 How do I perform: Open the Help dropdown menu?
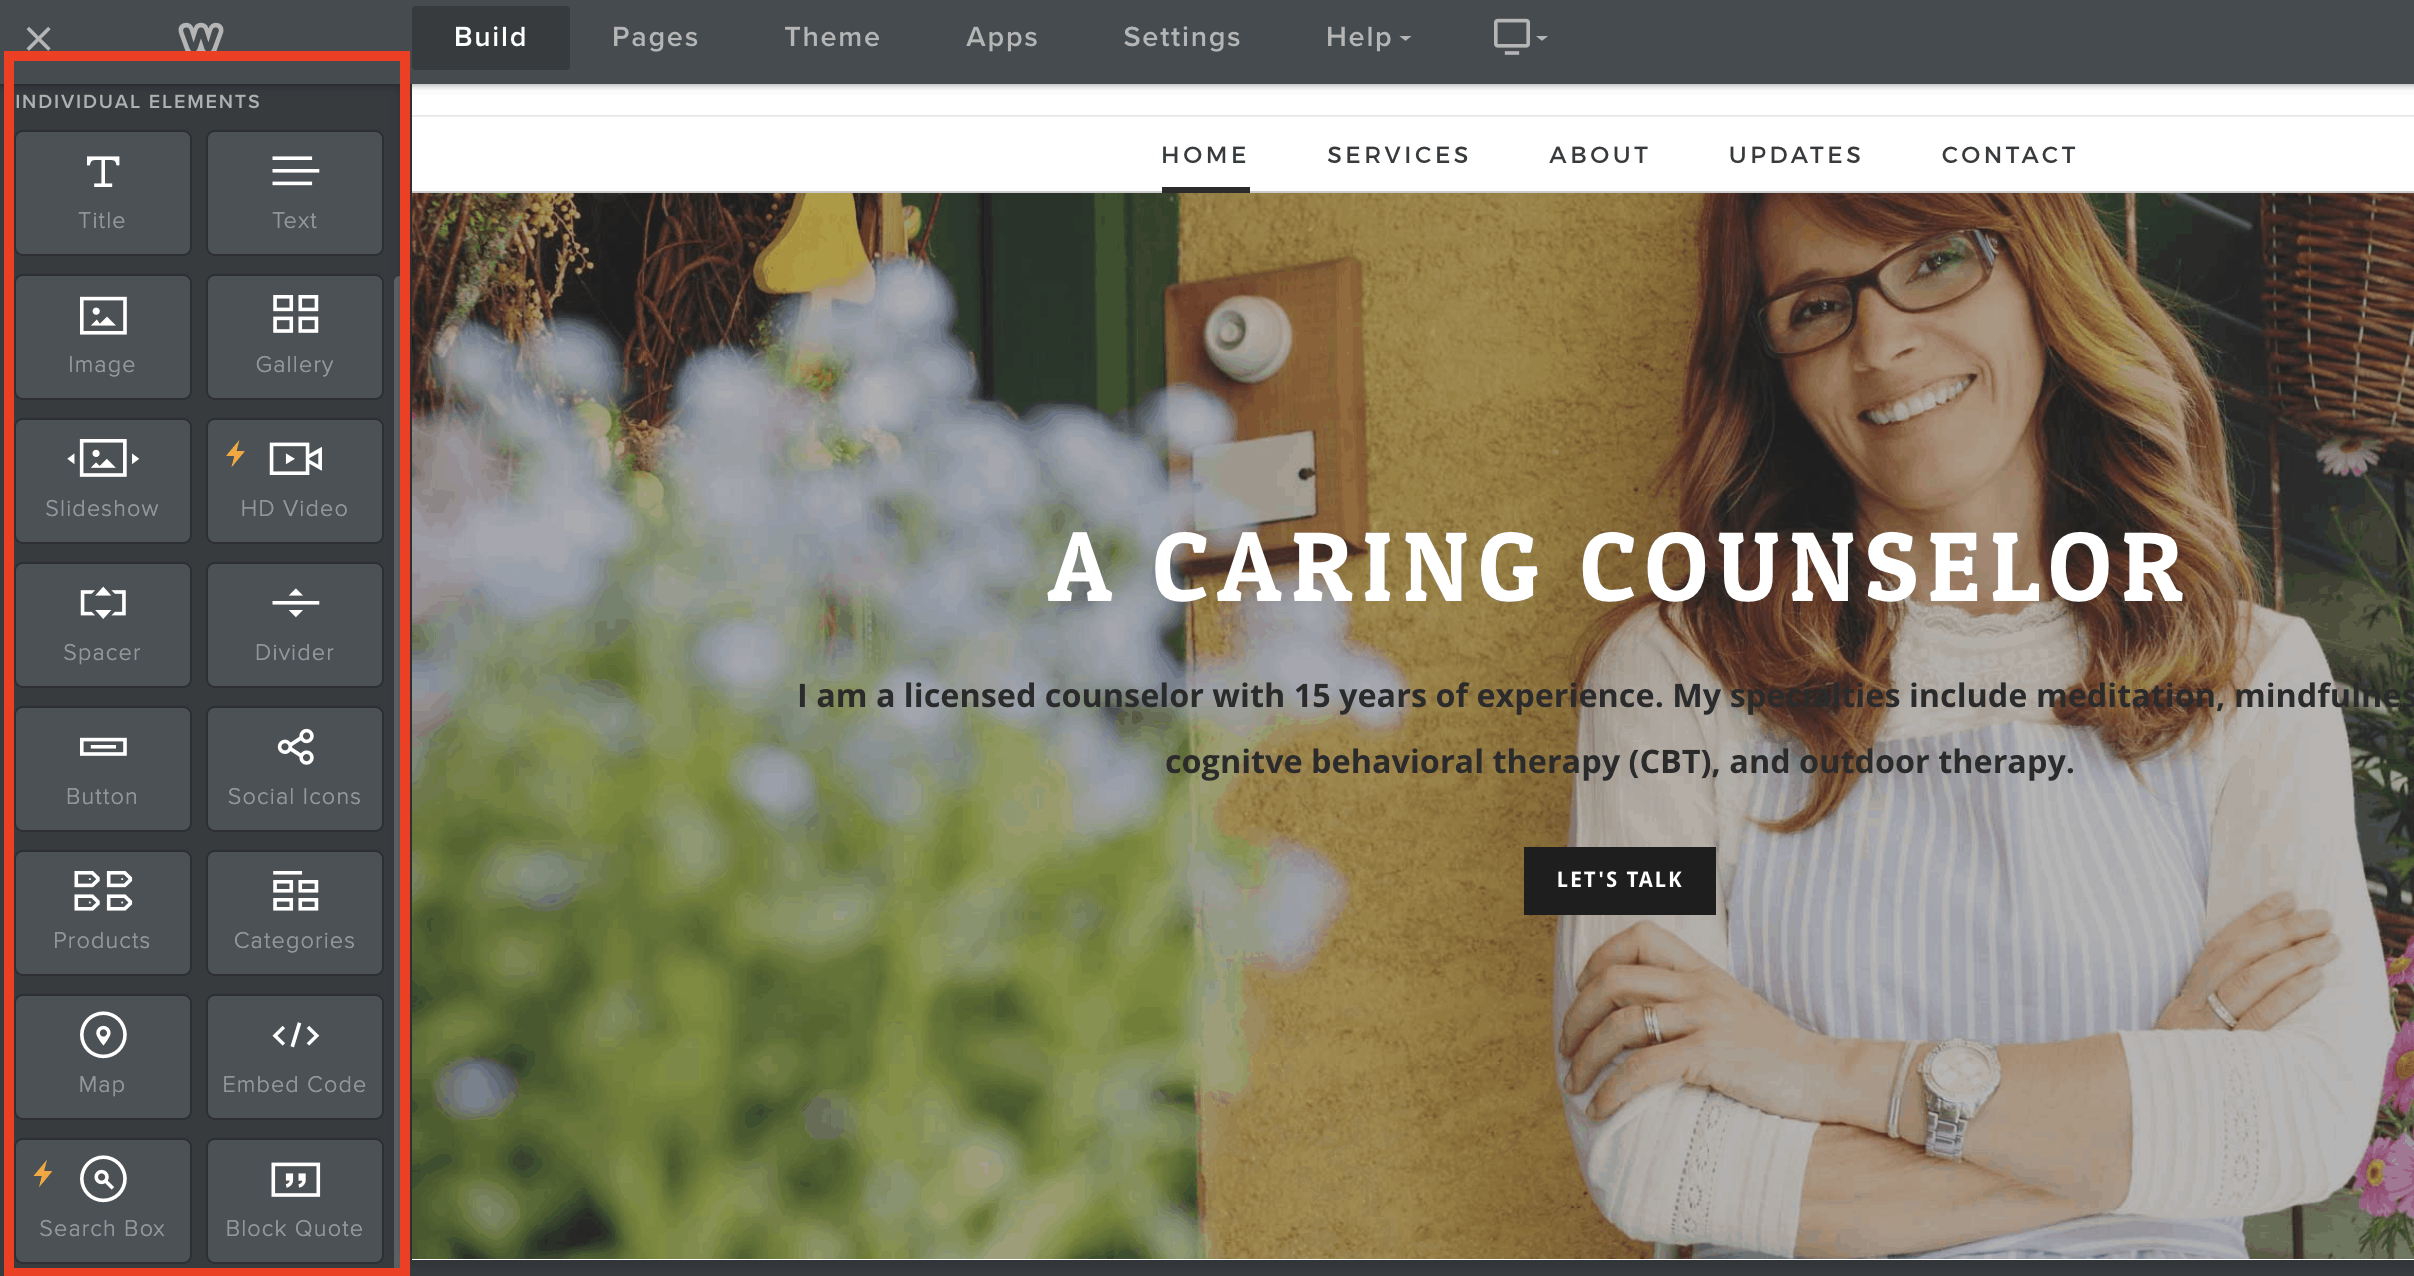[x=1367, y=37]
